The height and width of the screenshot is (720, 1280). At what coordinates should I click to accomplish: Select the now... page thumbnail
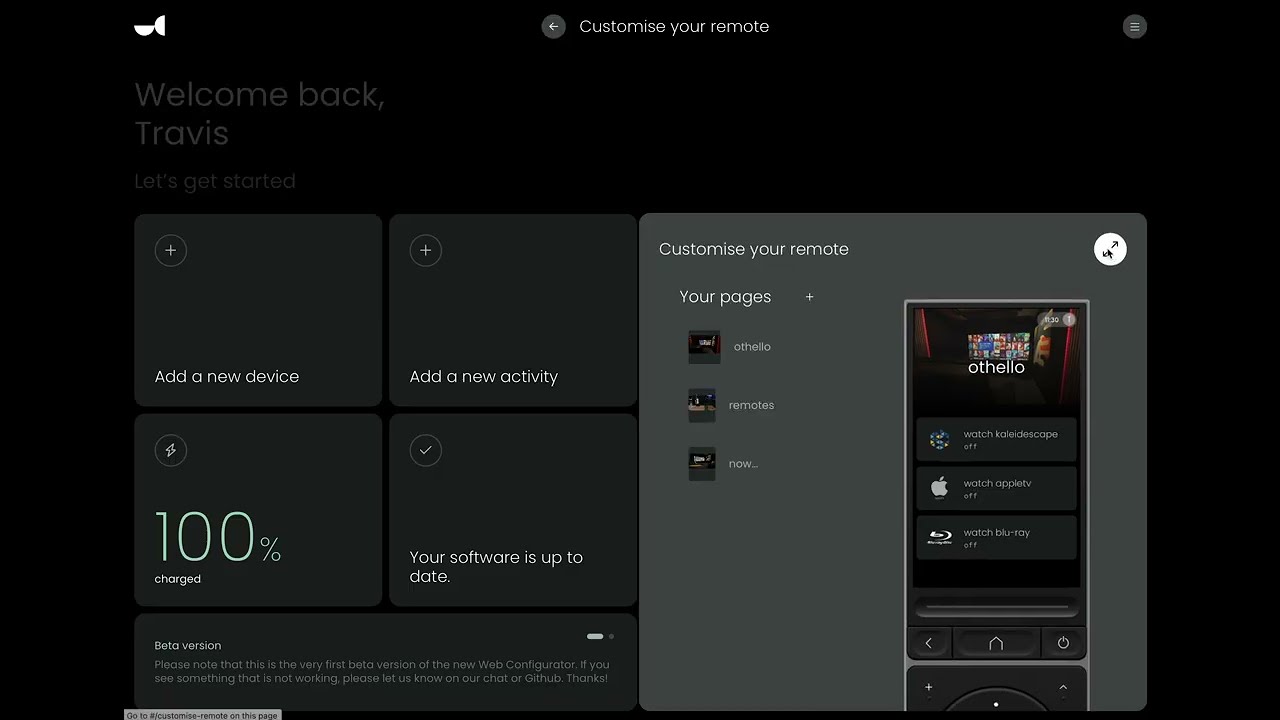tap(702, 463)
